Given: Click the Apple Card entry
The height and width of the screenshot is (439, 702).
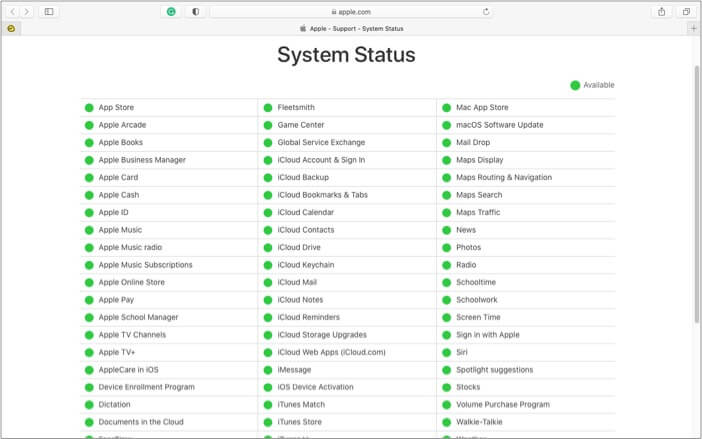Looking at the screenshot, I should 118,177.
